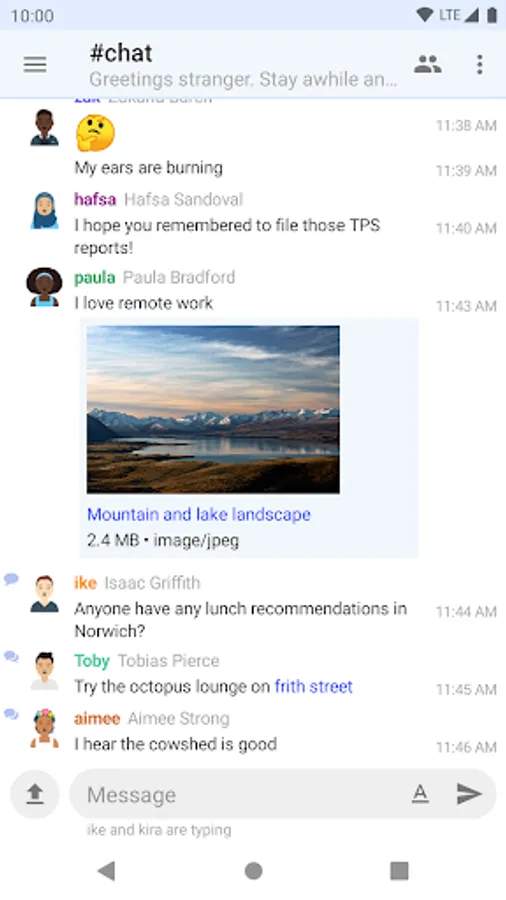Tap Toby's avatar picture

(x=44, y=671)
